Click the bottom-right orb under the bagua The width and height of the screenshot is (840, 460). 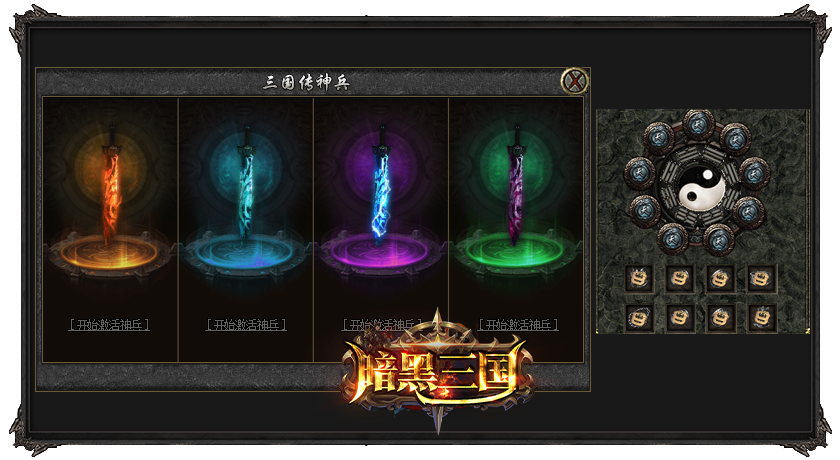[719, 239]
